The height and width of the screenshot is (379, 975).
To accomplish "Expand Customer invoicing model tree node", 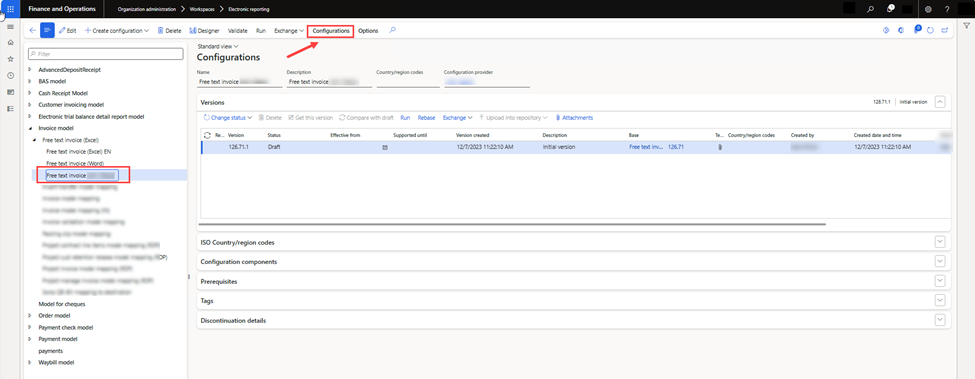I will click(x=30, y=104).
